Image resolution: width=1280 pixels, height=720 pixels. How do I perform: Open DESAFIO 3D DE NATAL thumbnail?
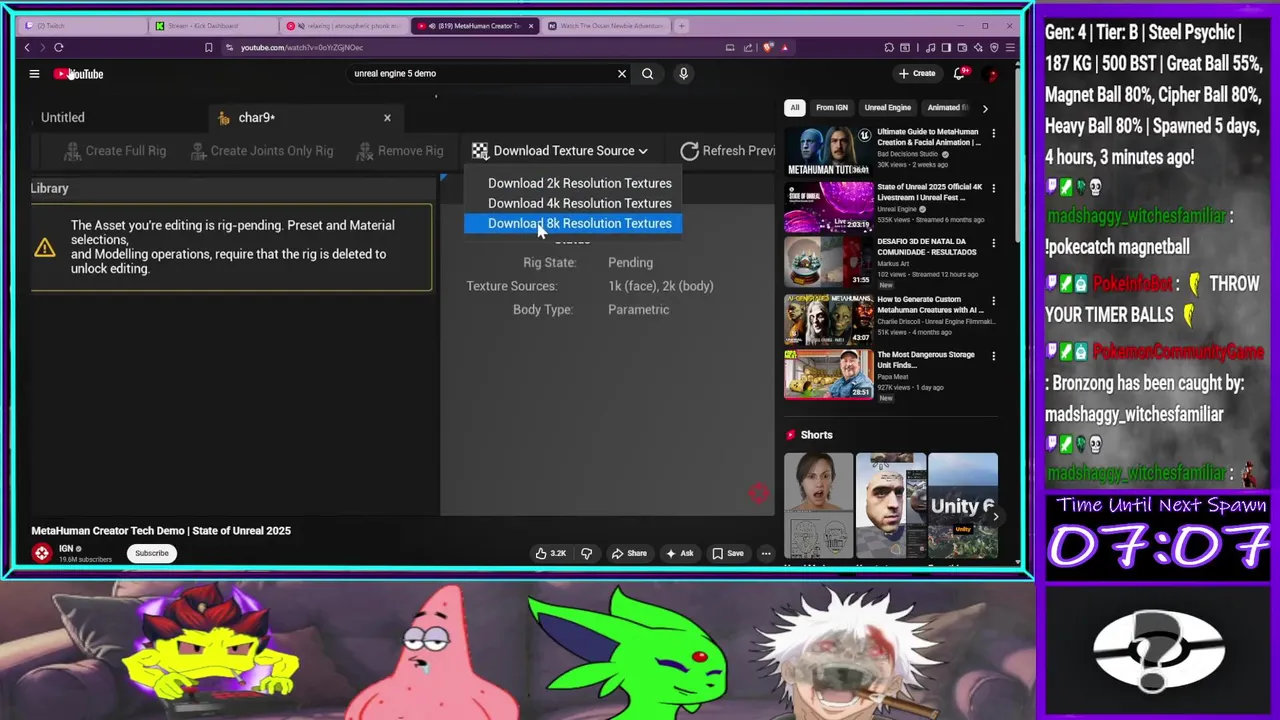tap(829, 262)
